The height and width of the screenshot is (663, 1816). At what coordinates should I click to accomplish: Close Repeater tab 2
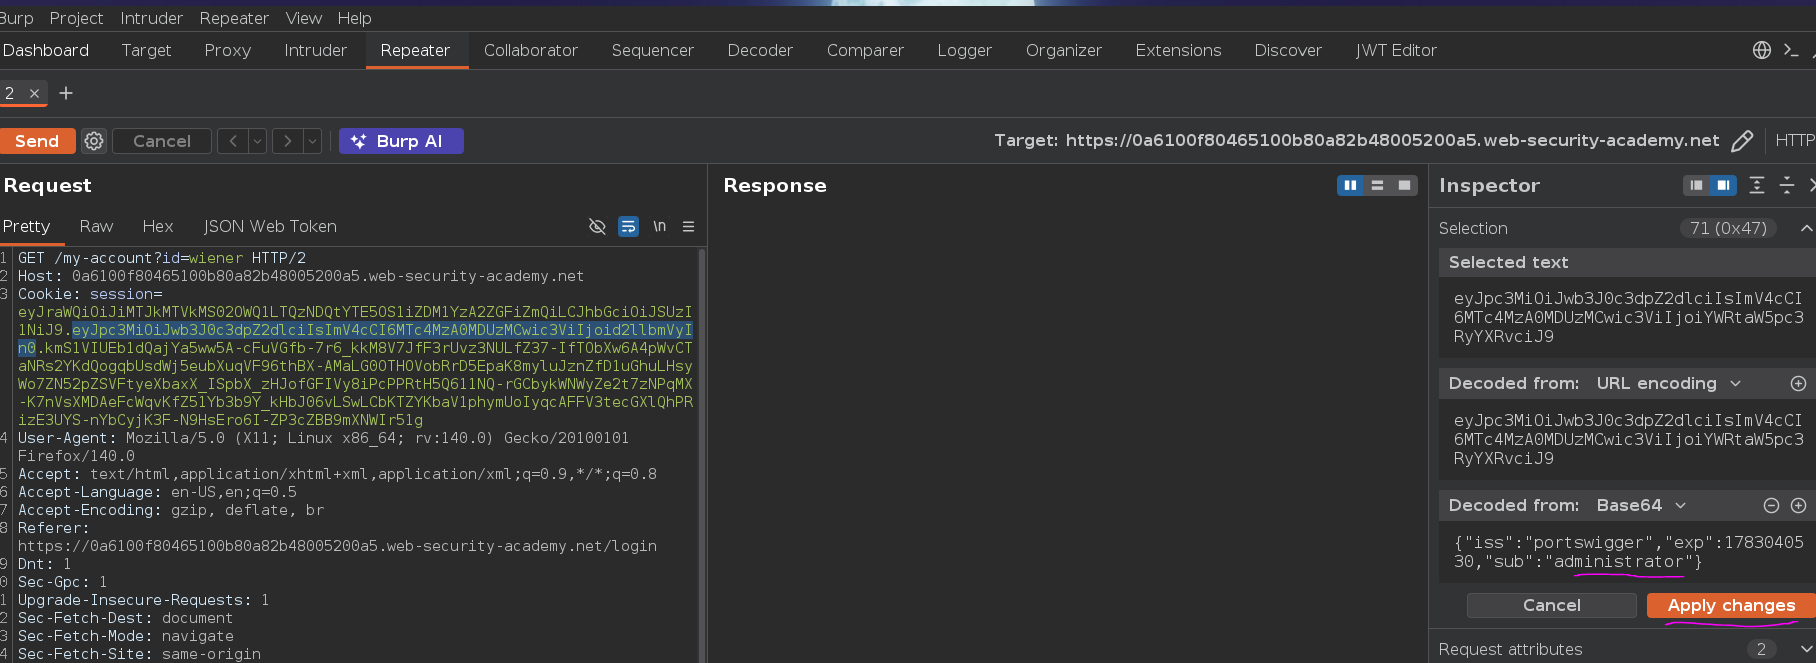pyautogui.click(x=34, y=93)
